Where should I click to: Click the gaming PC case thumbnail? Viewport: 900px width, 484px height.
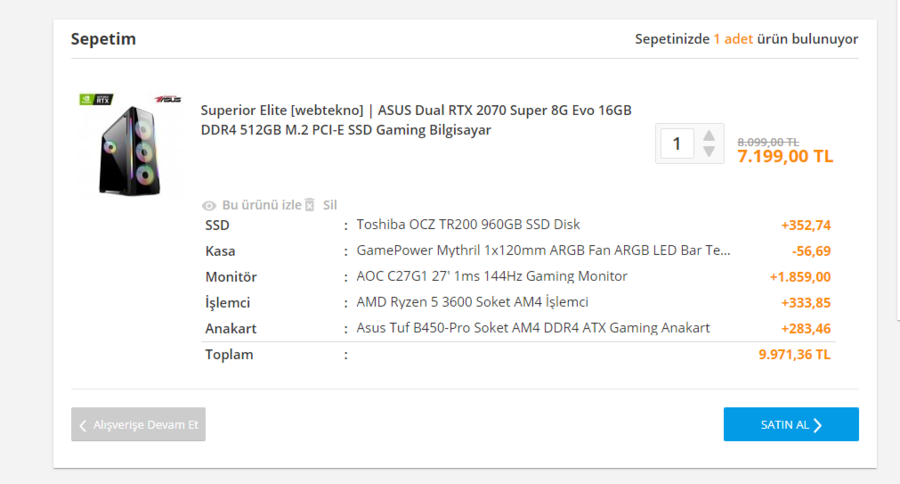tap(130, 150)
